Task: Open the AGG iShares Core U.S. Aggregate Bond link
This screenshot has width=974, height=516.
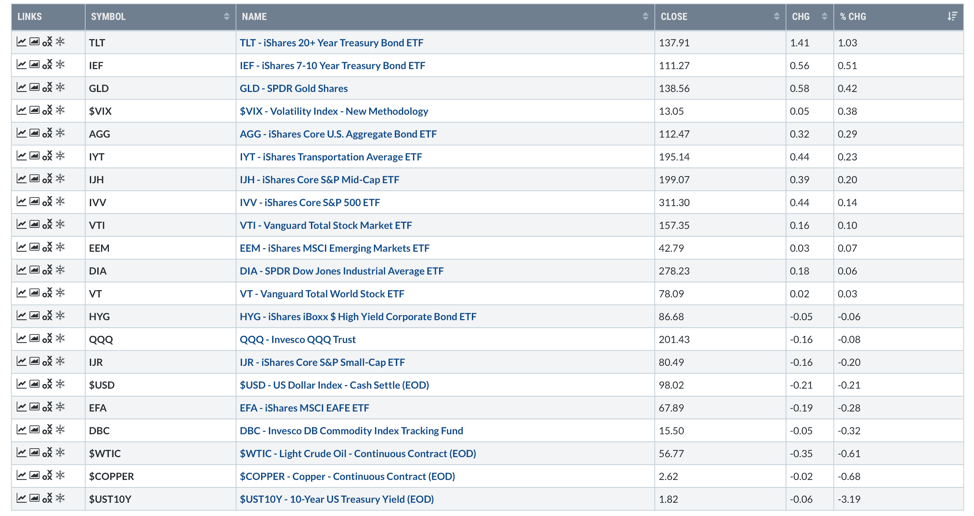Action: coord(338,134)
